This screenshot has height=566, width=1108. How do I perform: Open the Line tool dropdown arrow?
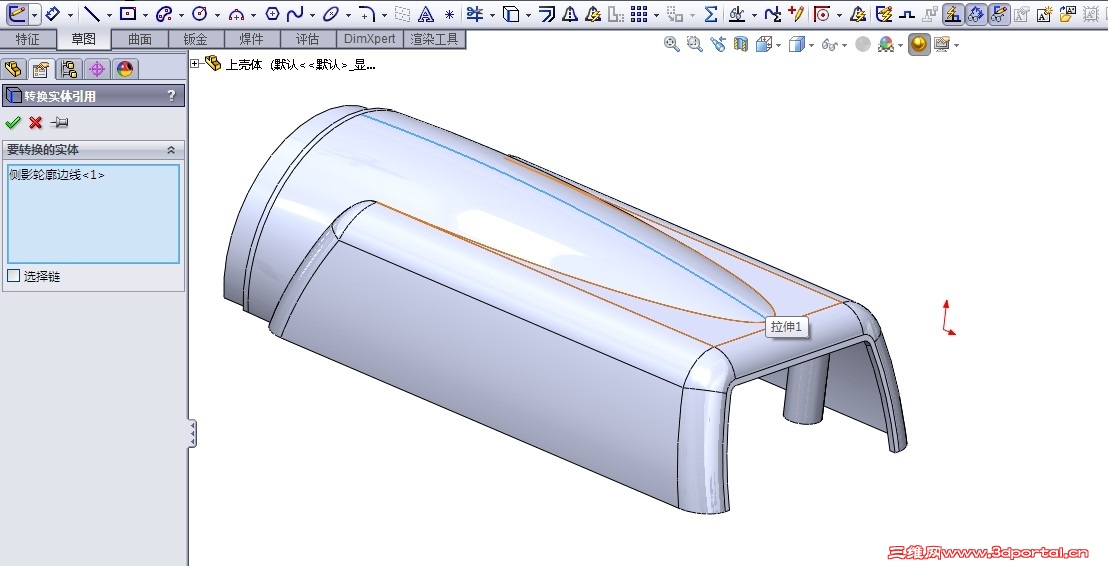(x=109, y=15)
